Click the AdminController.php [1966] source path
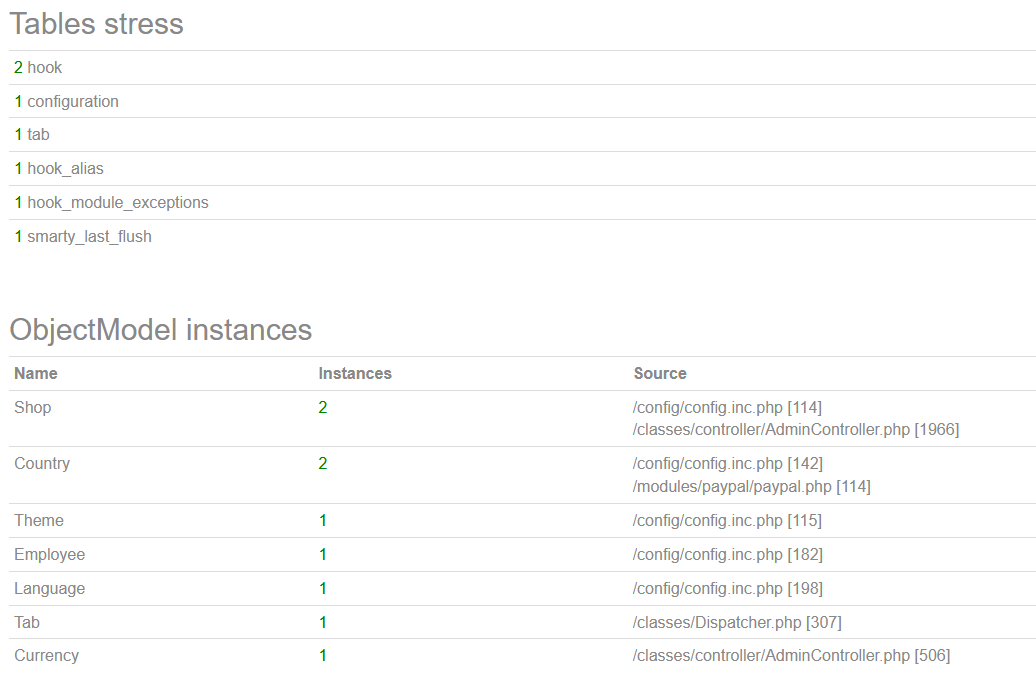The height and width of the screenshot is (698, 1036). (x=796, y=430)
